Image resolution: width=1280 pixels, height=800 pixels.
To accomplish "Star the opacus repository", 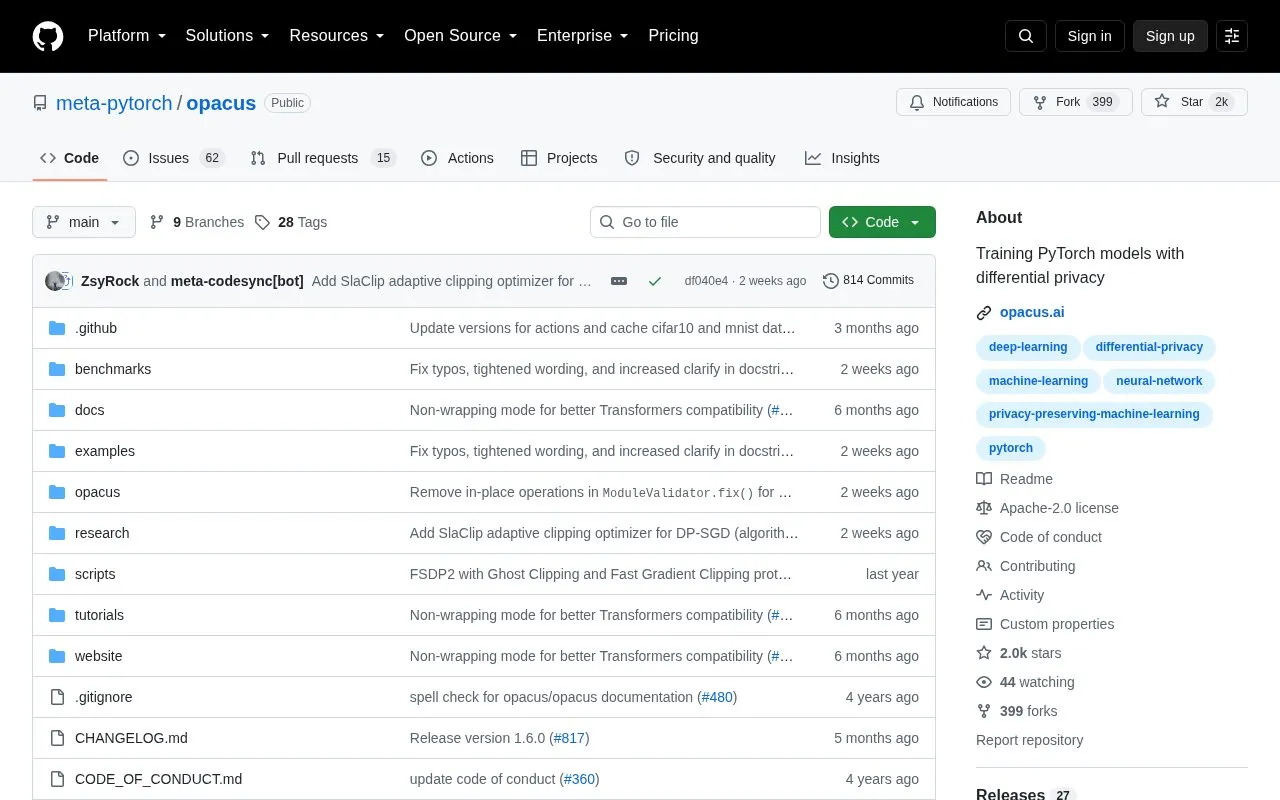I will 1194,102.
